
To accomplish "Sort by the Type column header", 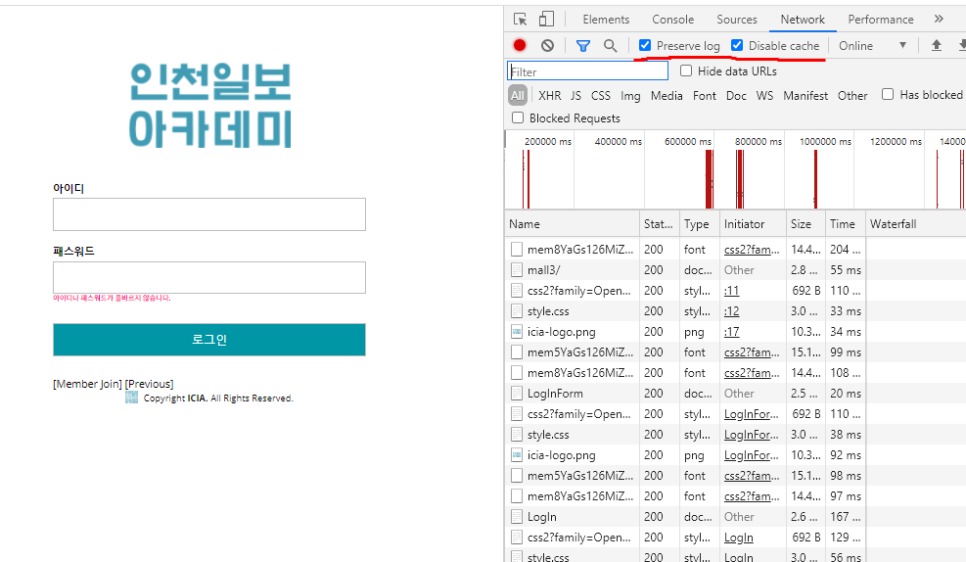I will pyautogui.click(x=699, y=224).
